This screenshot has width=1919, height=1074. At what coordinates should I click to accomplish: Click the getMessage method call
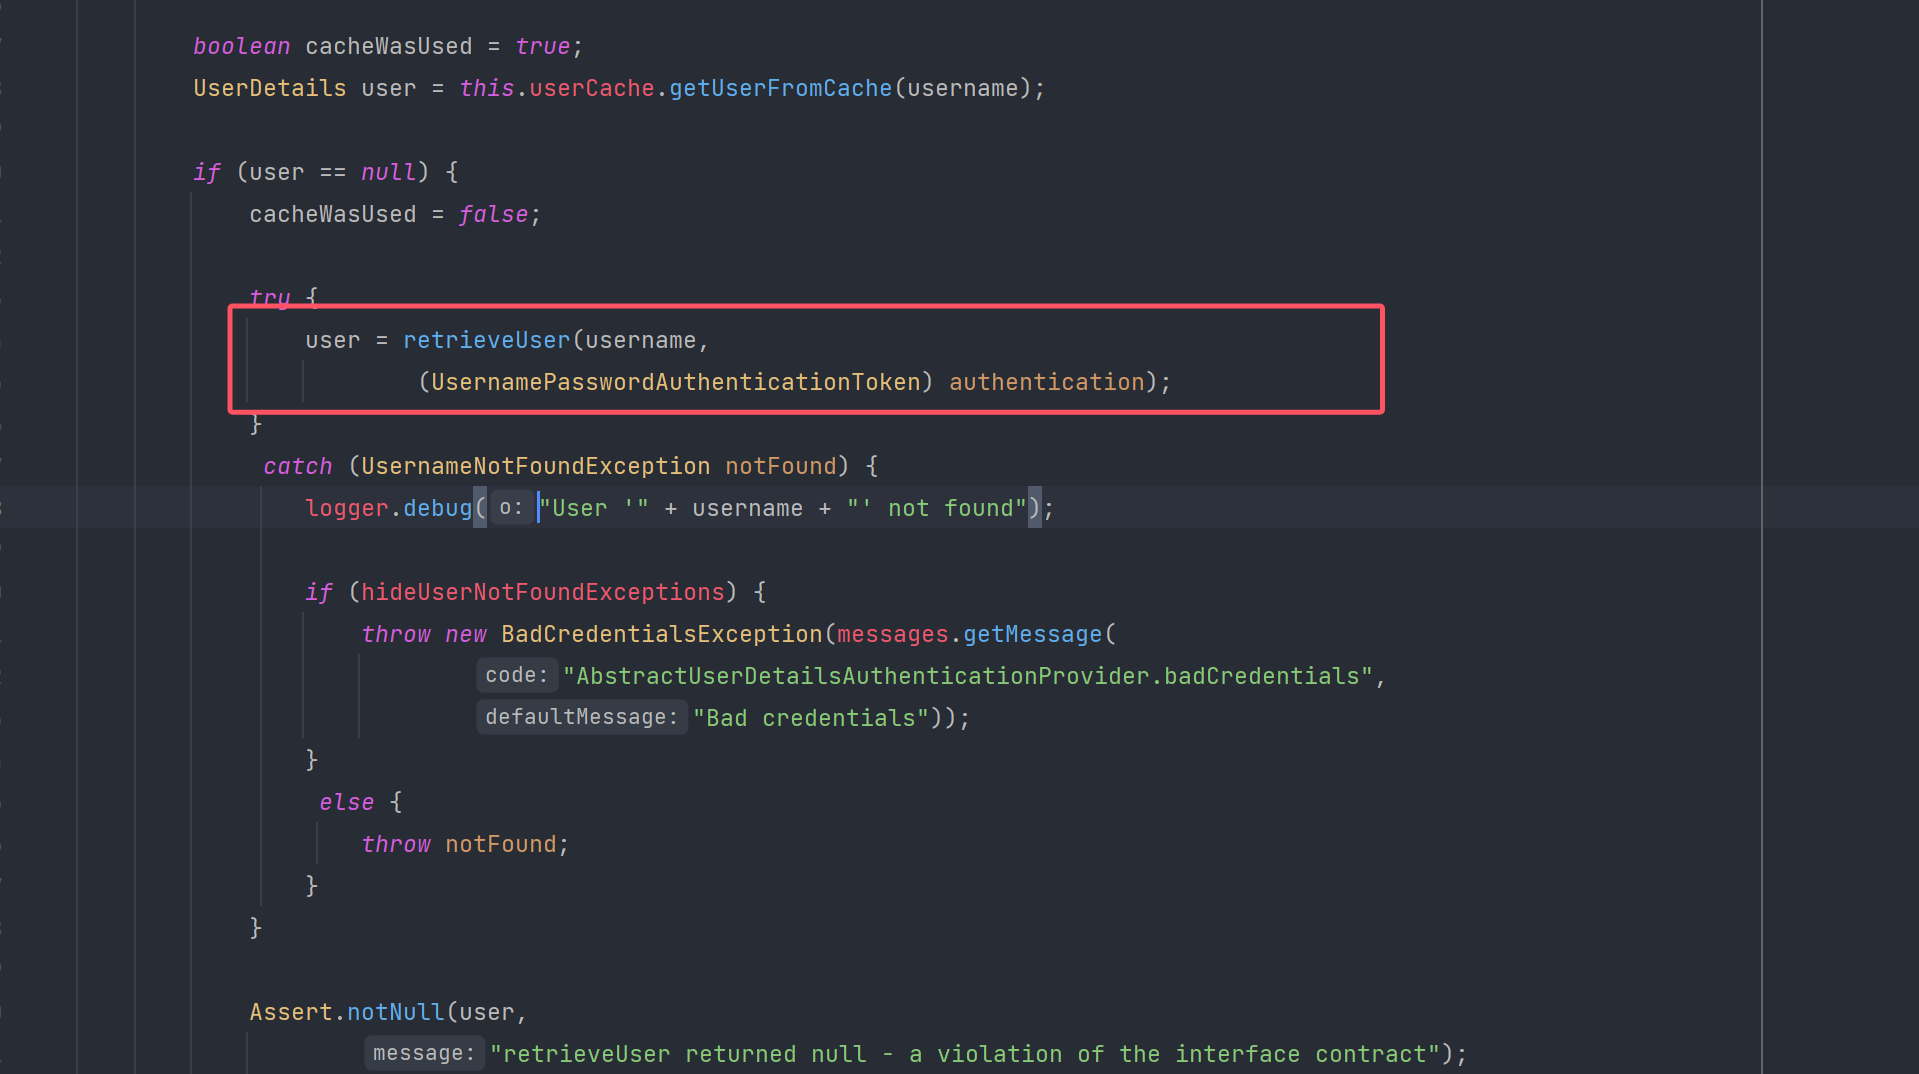tap(1032, 634)
